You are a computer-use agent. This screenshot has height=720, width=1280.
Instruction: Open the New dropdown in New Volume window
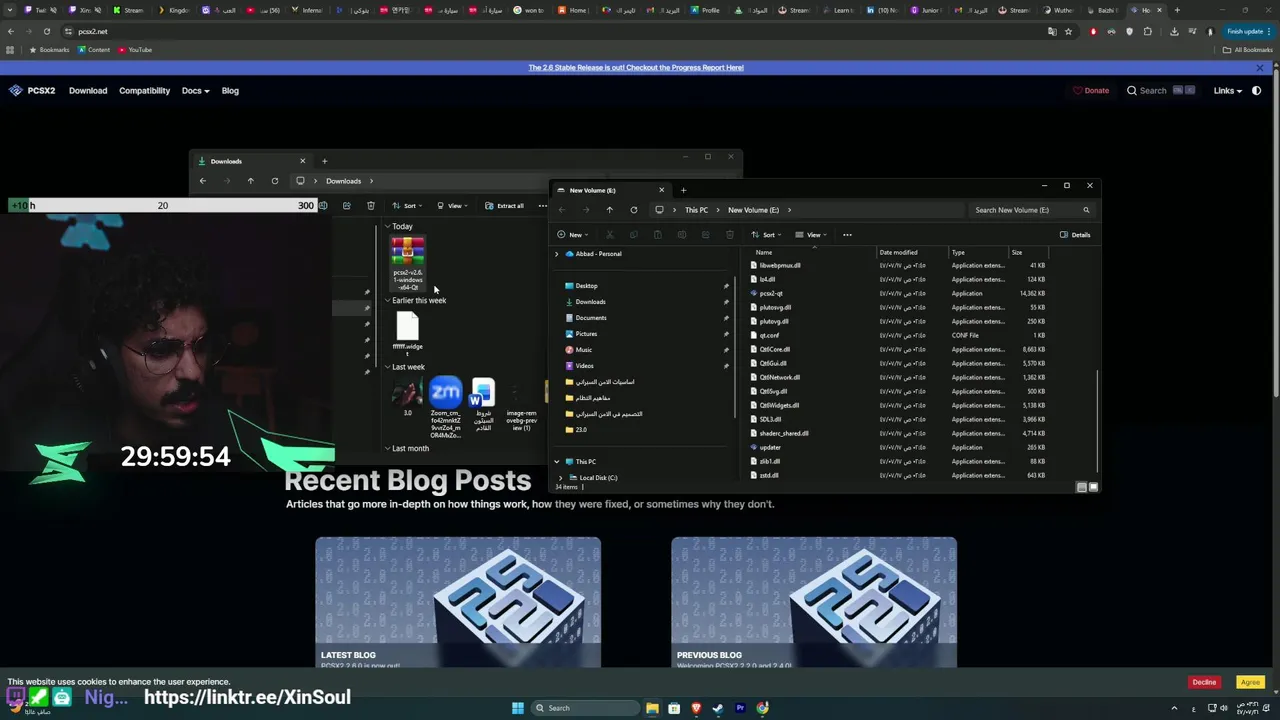point(572,235)
